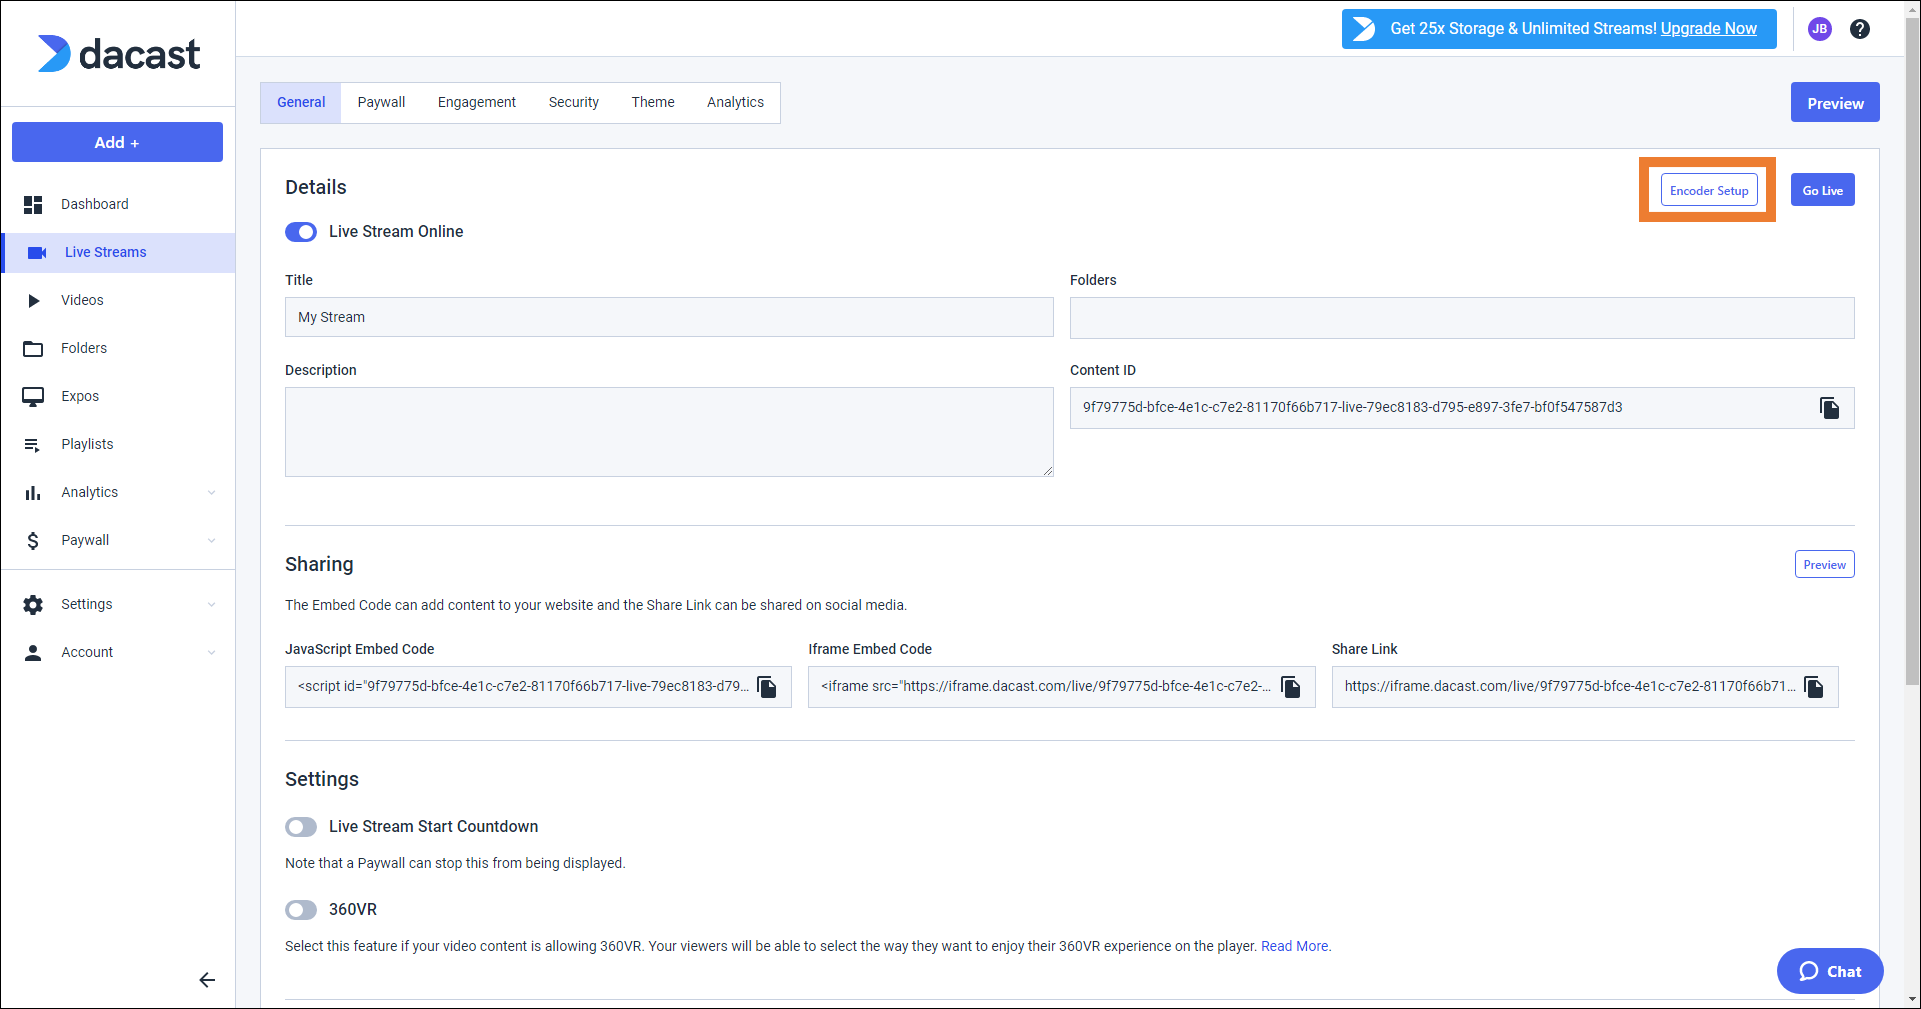Click into the Title input field
This screenshot has height=1009, width=1921.
669,317
